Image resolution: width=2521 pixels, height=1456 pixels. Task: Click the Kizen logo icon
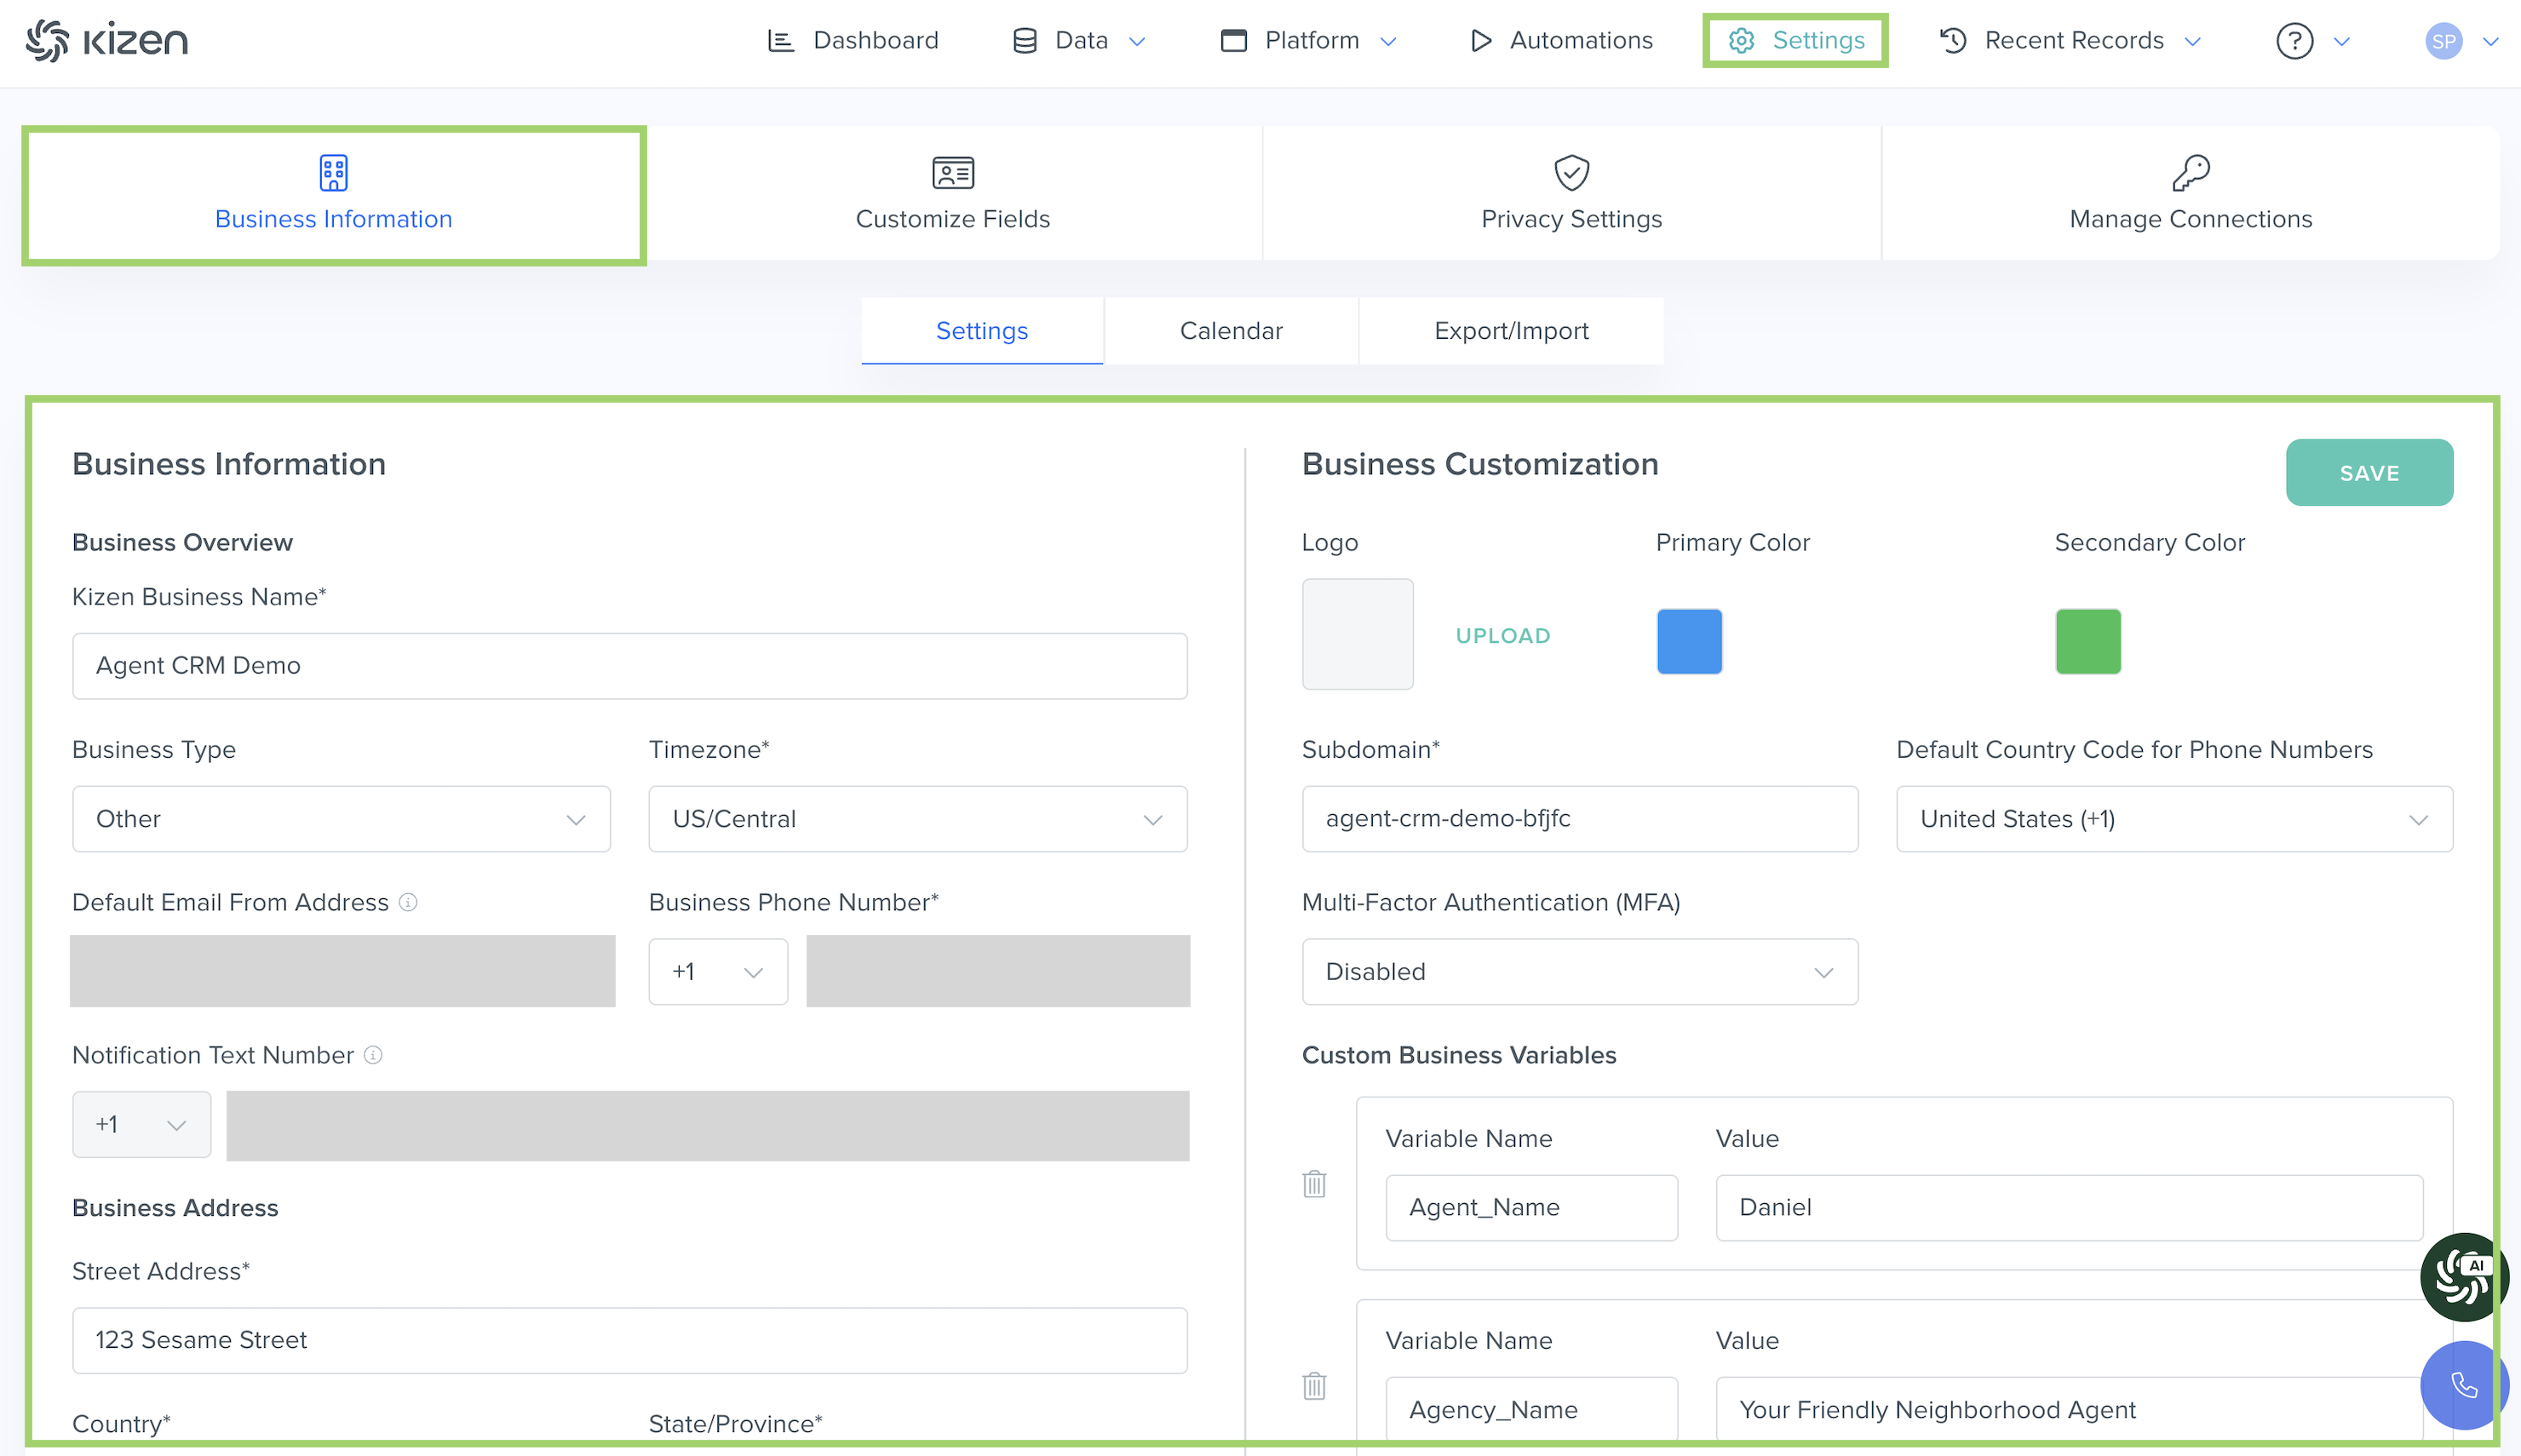point(47,40)
